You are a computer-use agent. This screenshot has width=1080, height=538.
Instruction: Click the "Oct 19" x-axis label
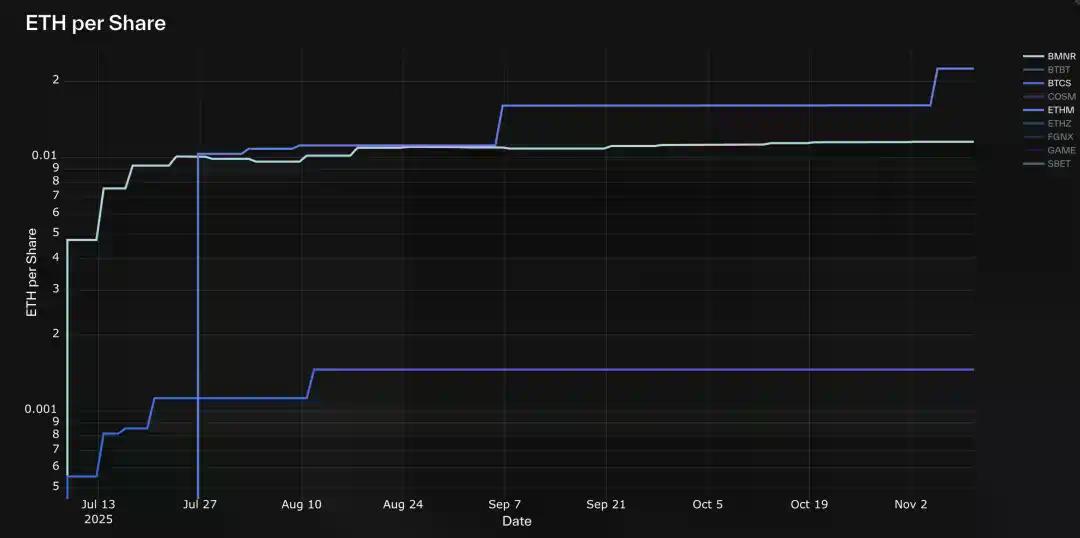pos(809,505)
